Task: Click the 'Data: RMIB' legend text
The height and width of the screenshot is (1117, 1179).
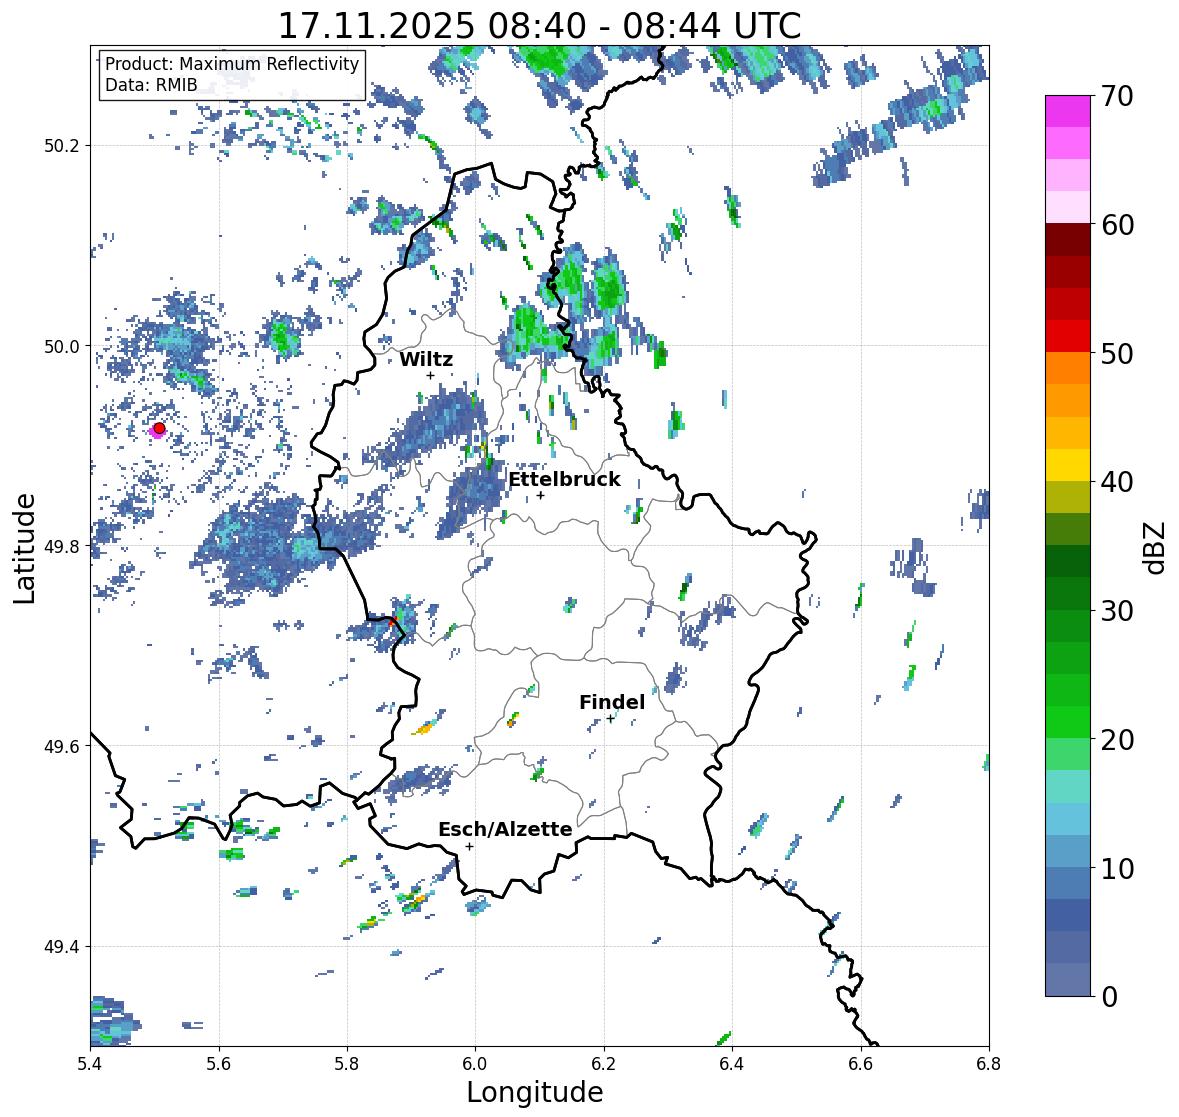Action: click(150, 85)
